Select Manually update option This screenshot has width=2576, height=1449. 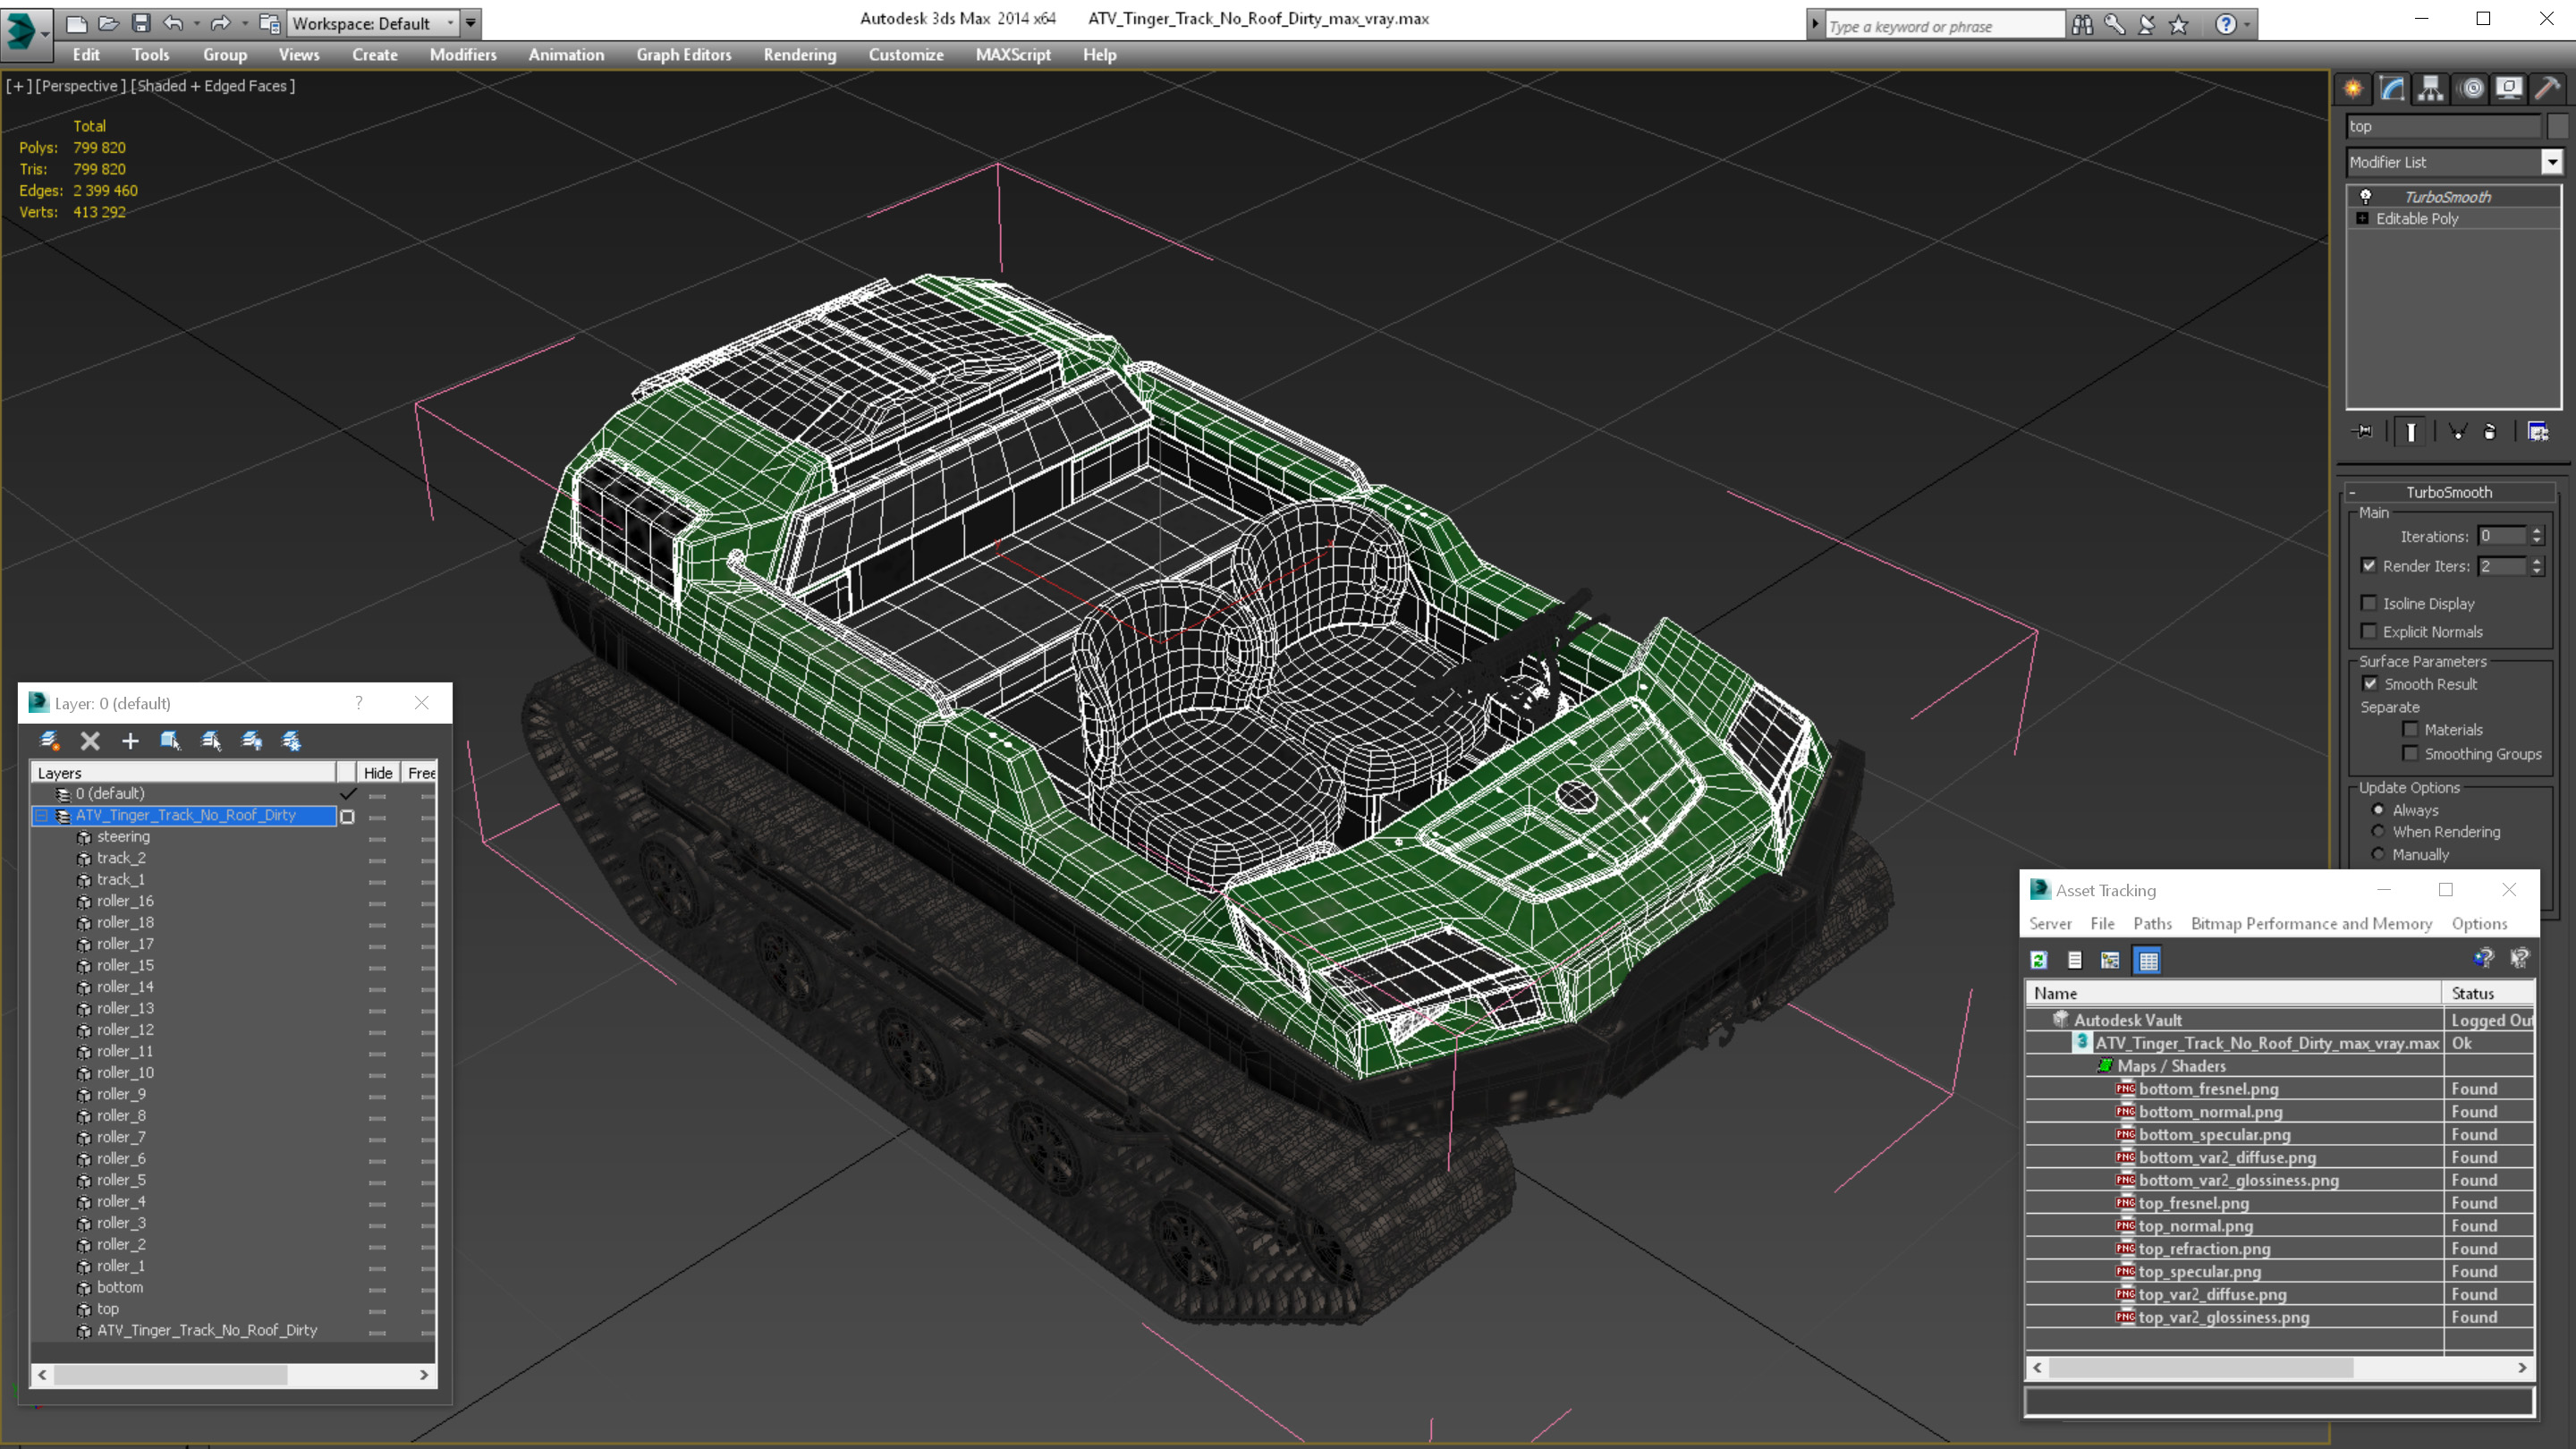[2378, 854]
